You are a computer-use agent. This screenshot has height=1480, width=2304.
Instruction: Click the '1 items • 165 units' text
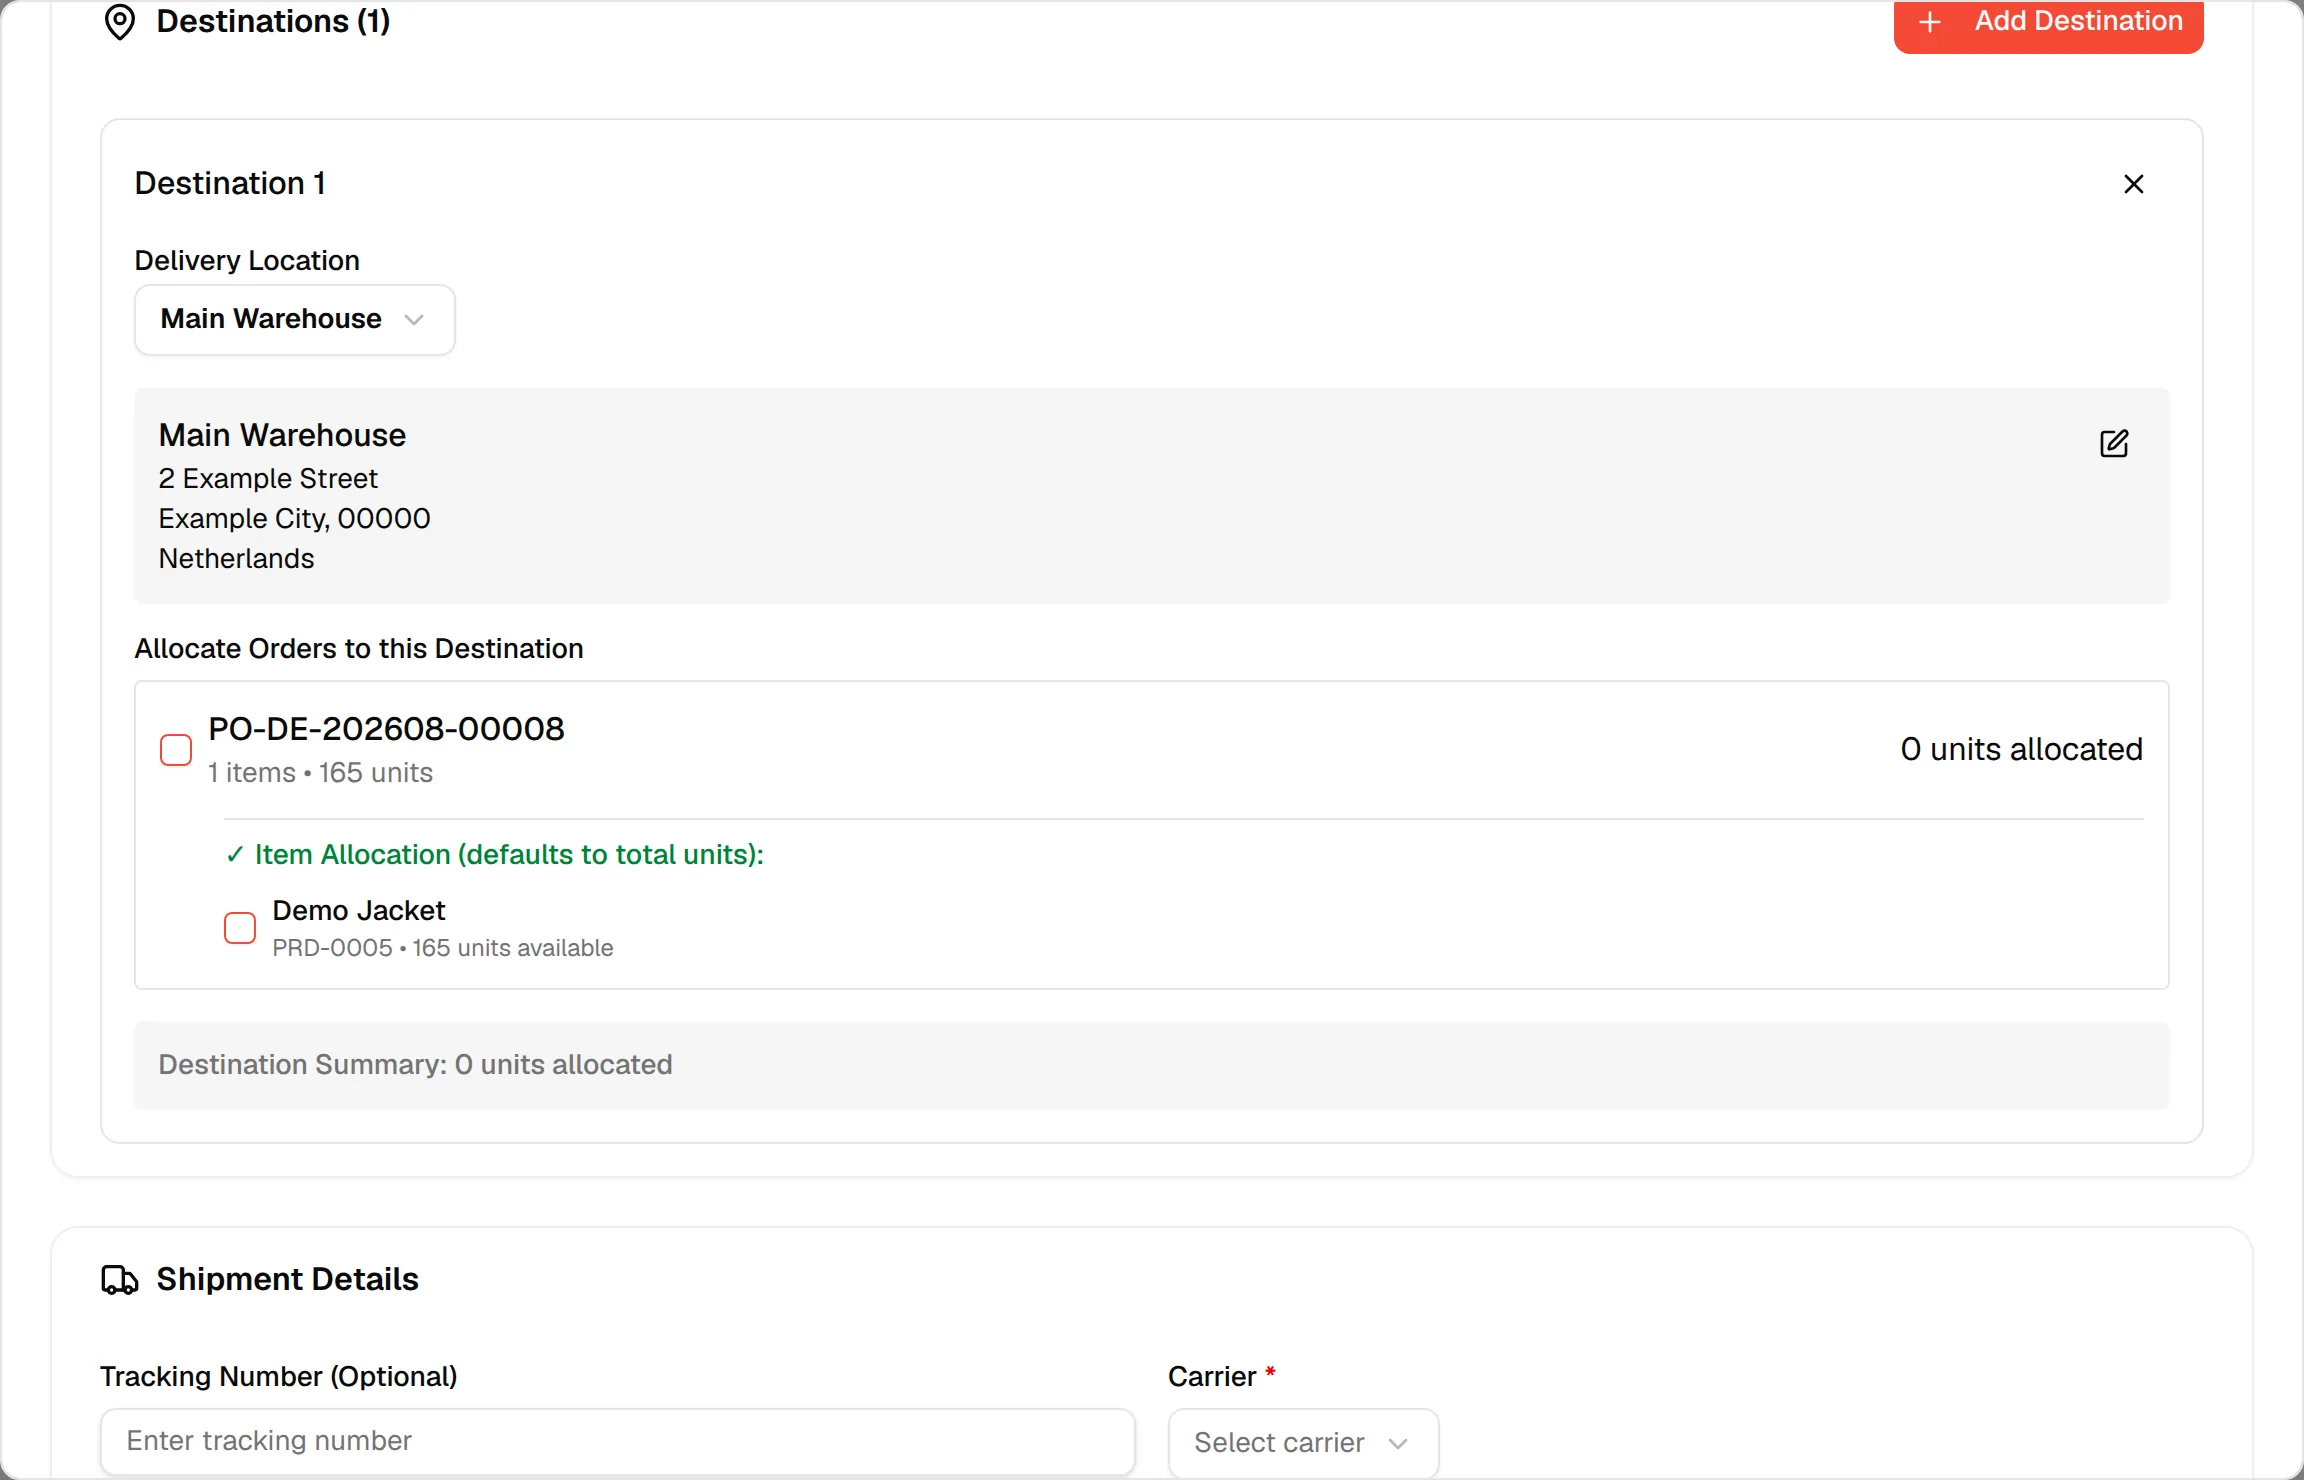pos(320,773)
